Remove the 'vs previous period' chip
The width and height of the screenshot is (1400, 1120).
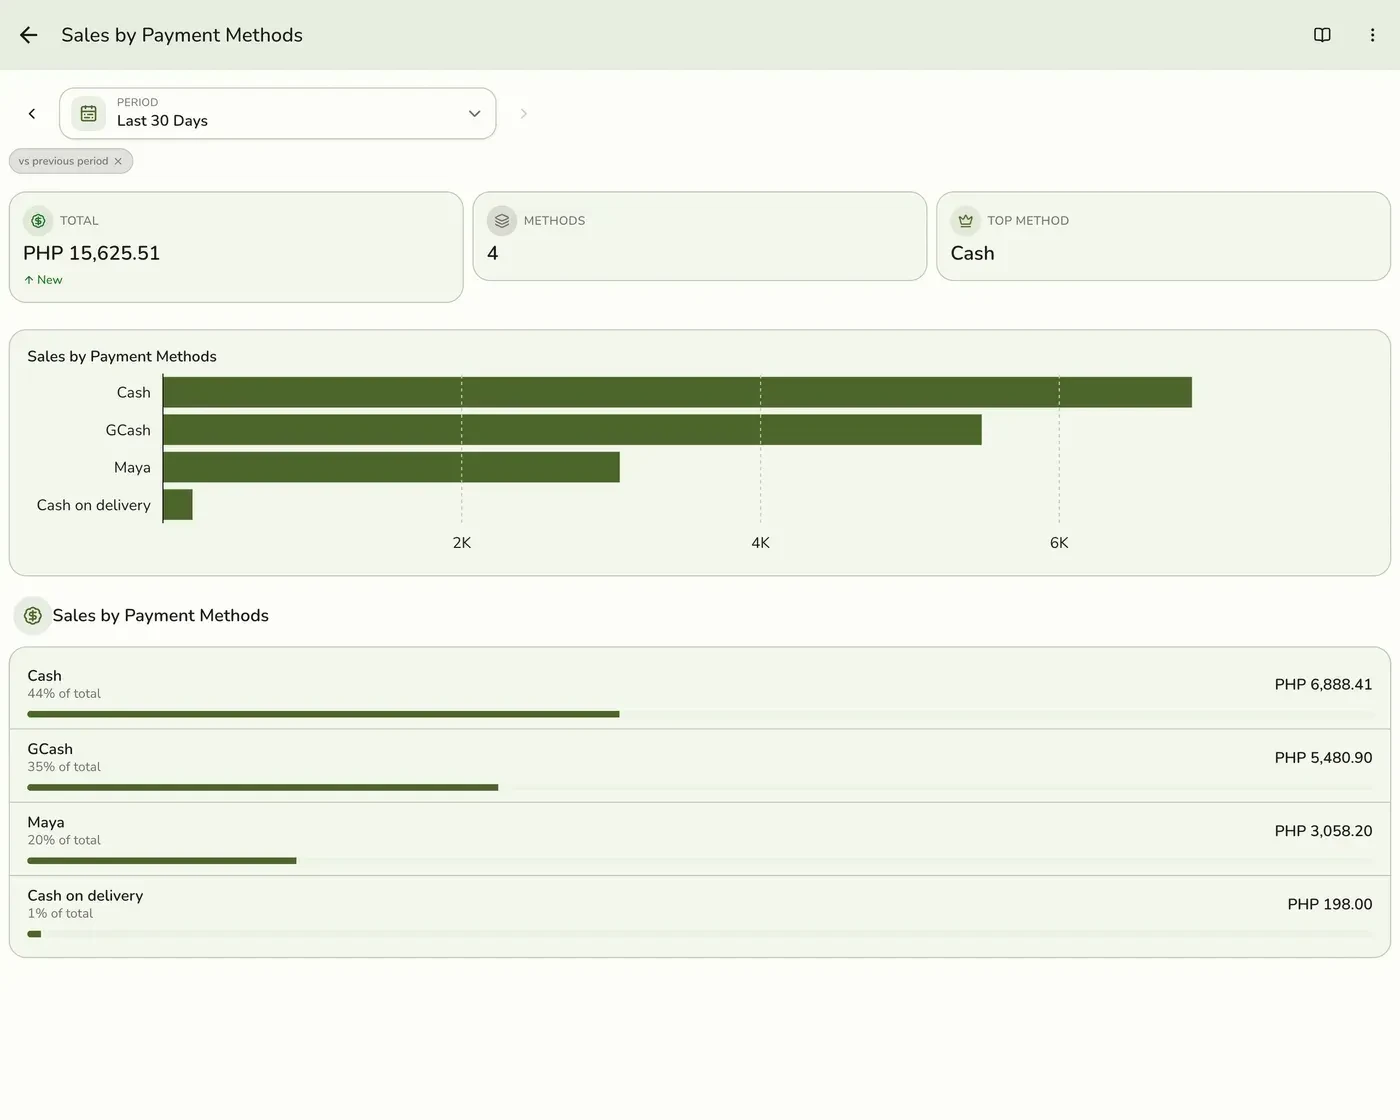point(118,161)
